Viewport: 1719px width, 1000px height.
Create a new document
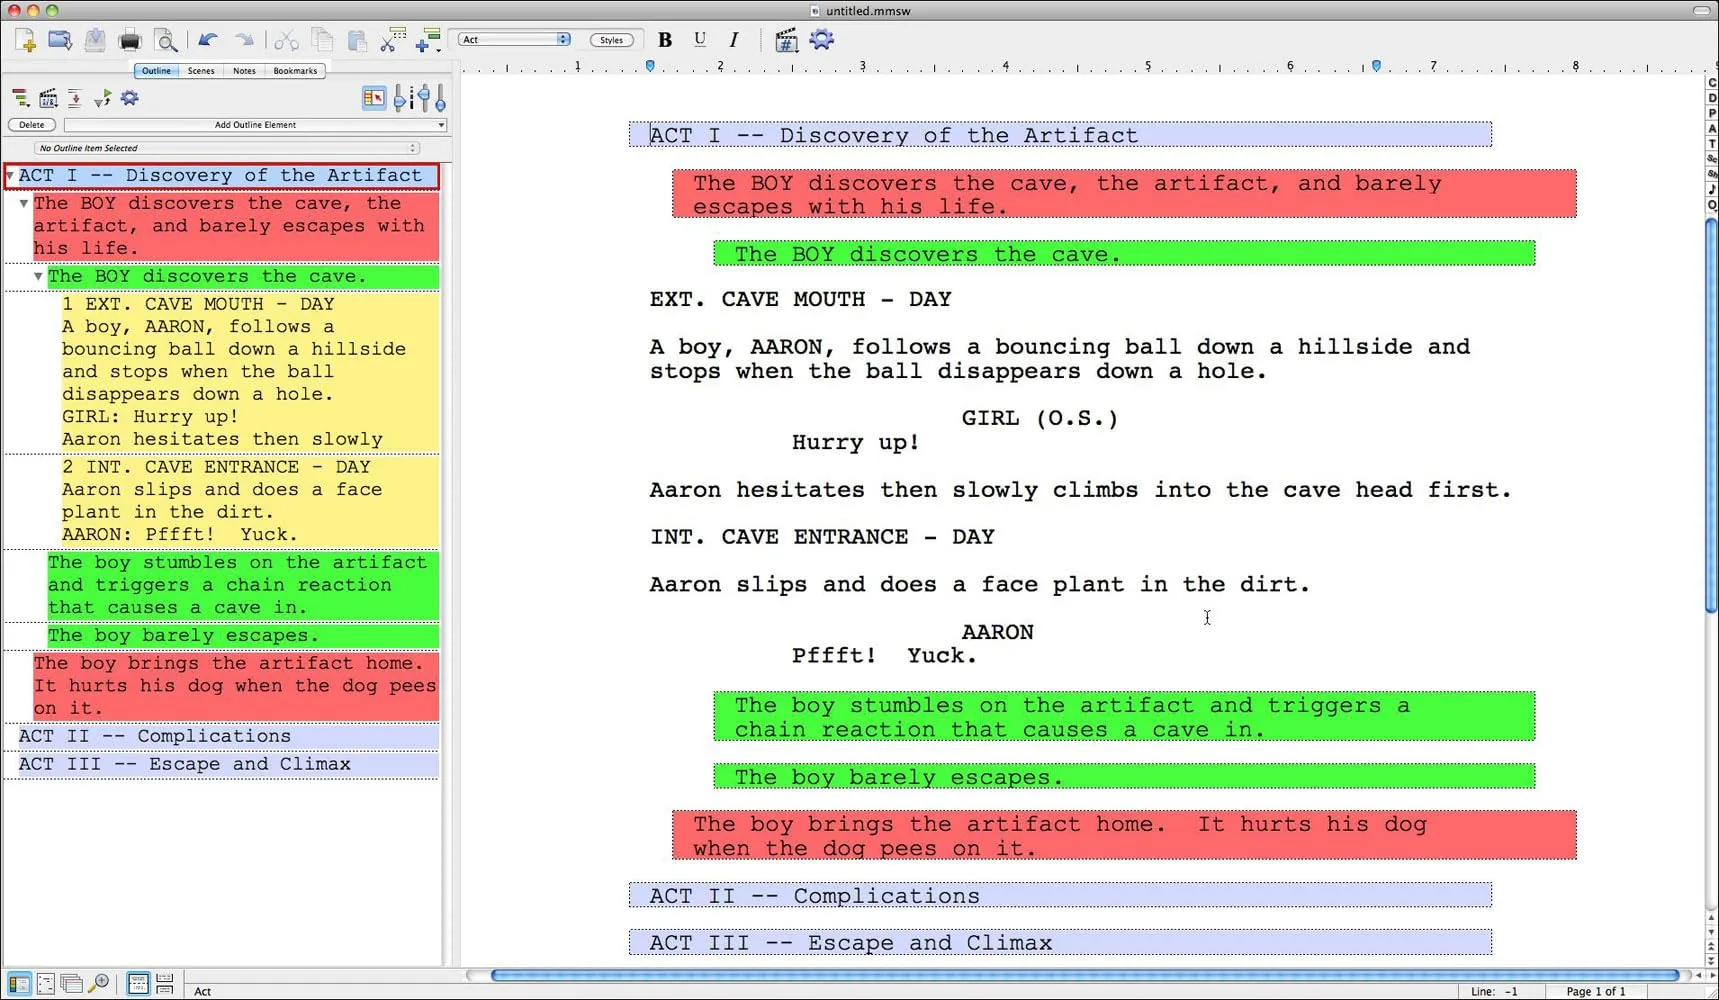(x=27, y=40)
